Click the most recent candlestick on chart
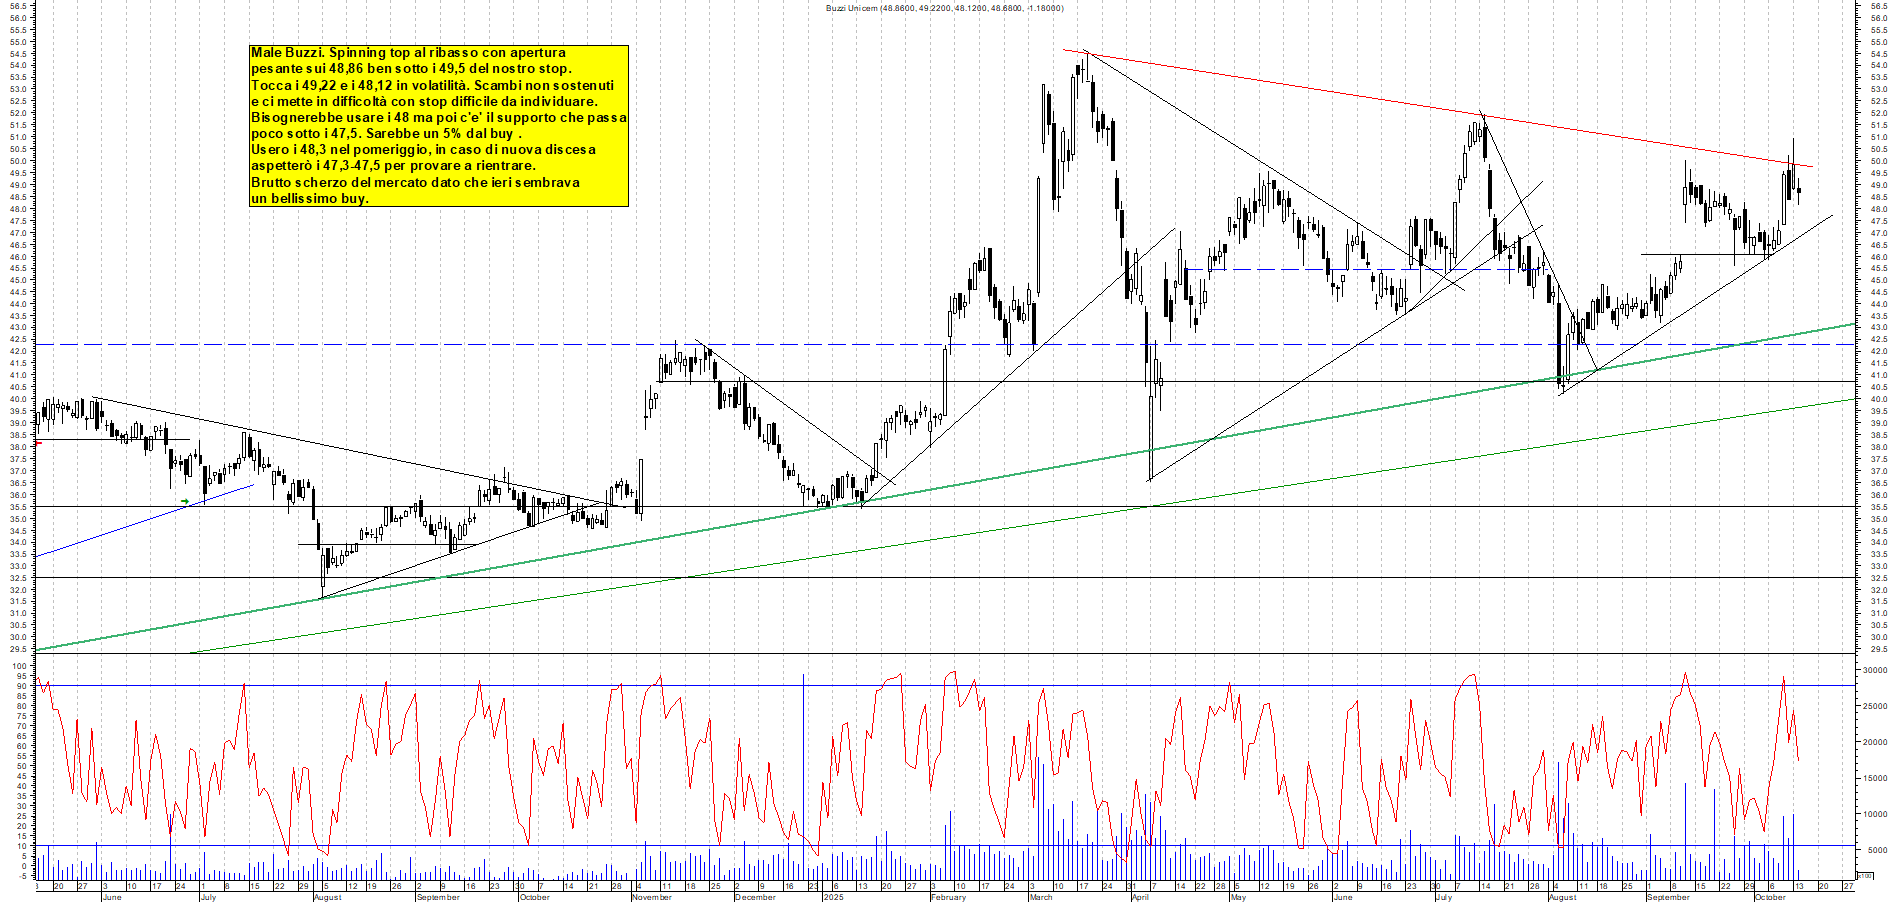 point(1799,190)
